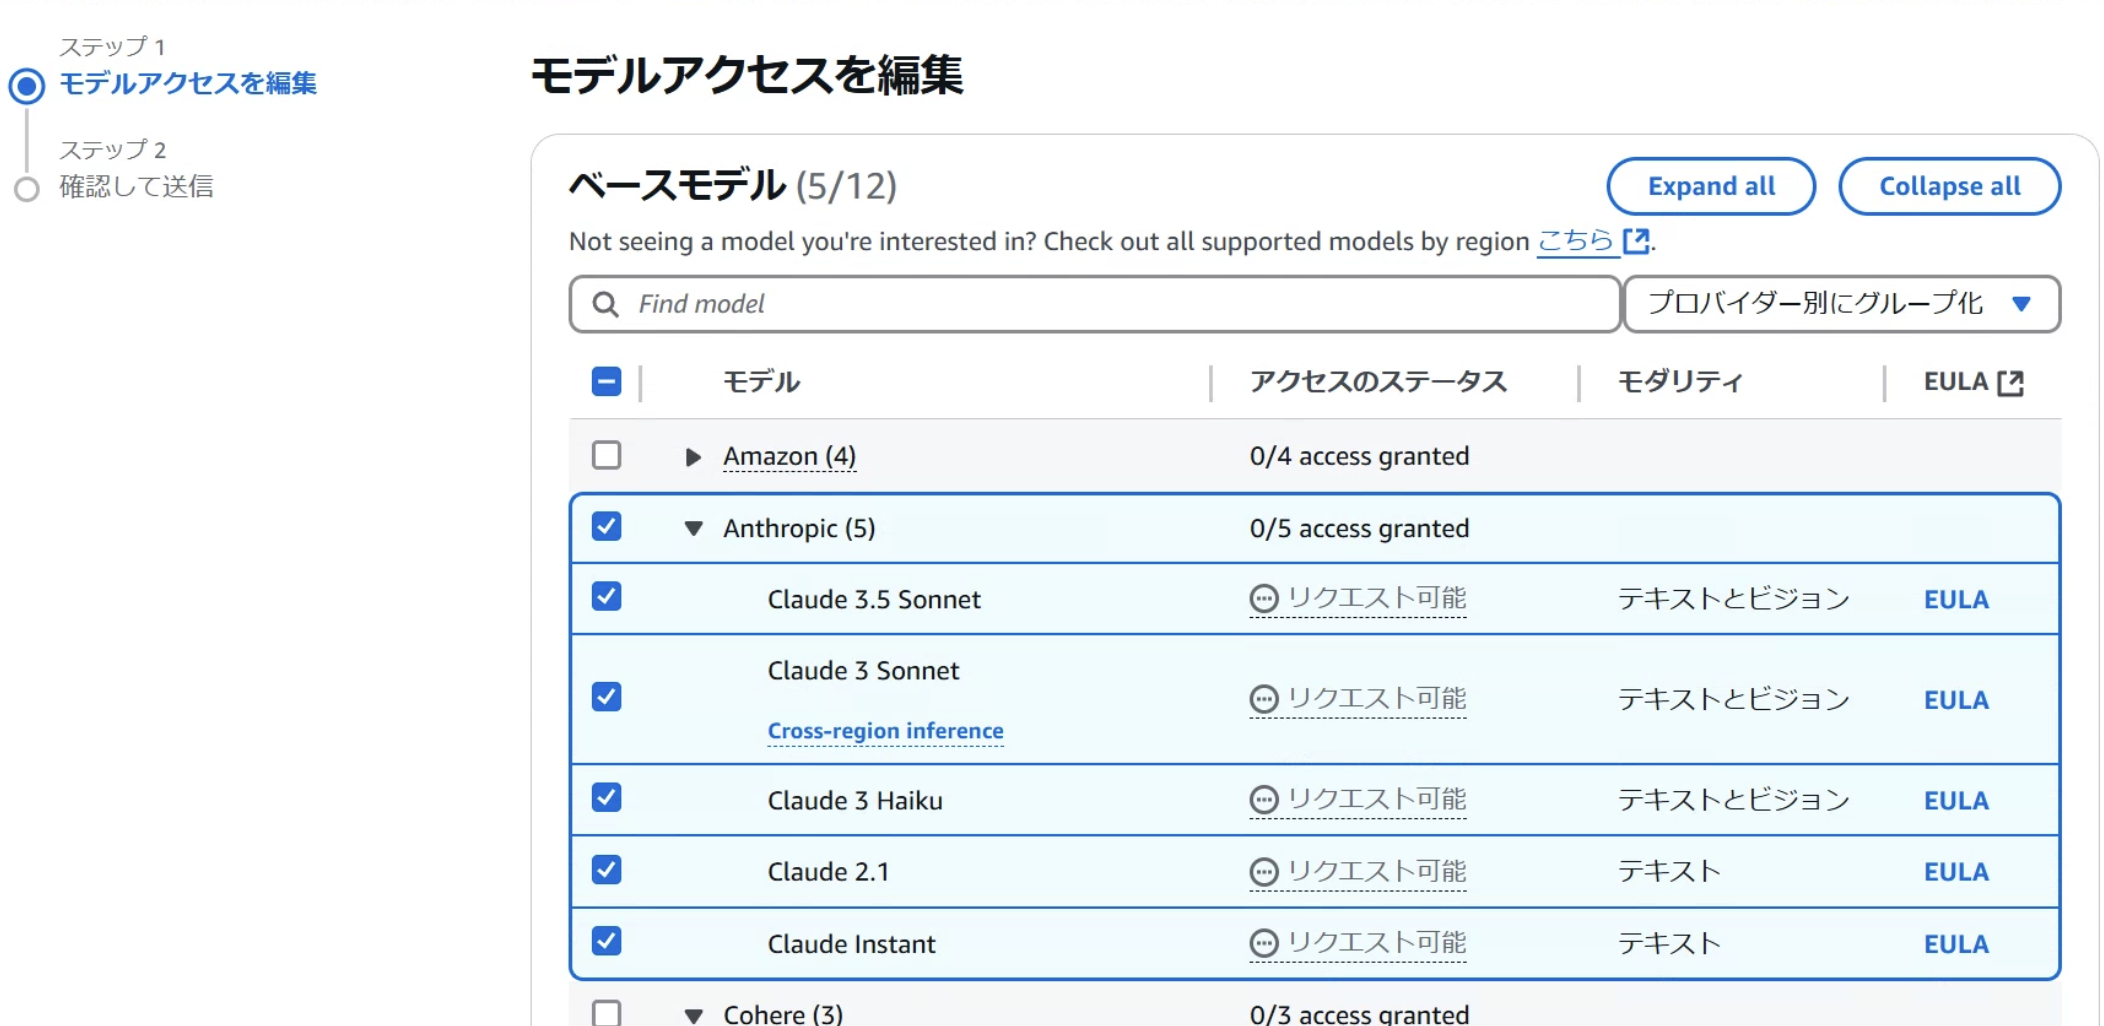
Task: Click the select-all checkbox in the table header
Action: 605,381
